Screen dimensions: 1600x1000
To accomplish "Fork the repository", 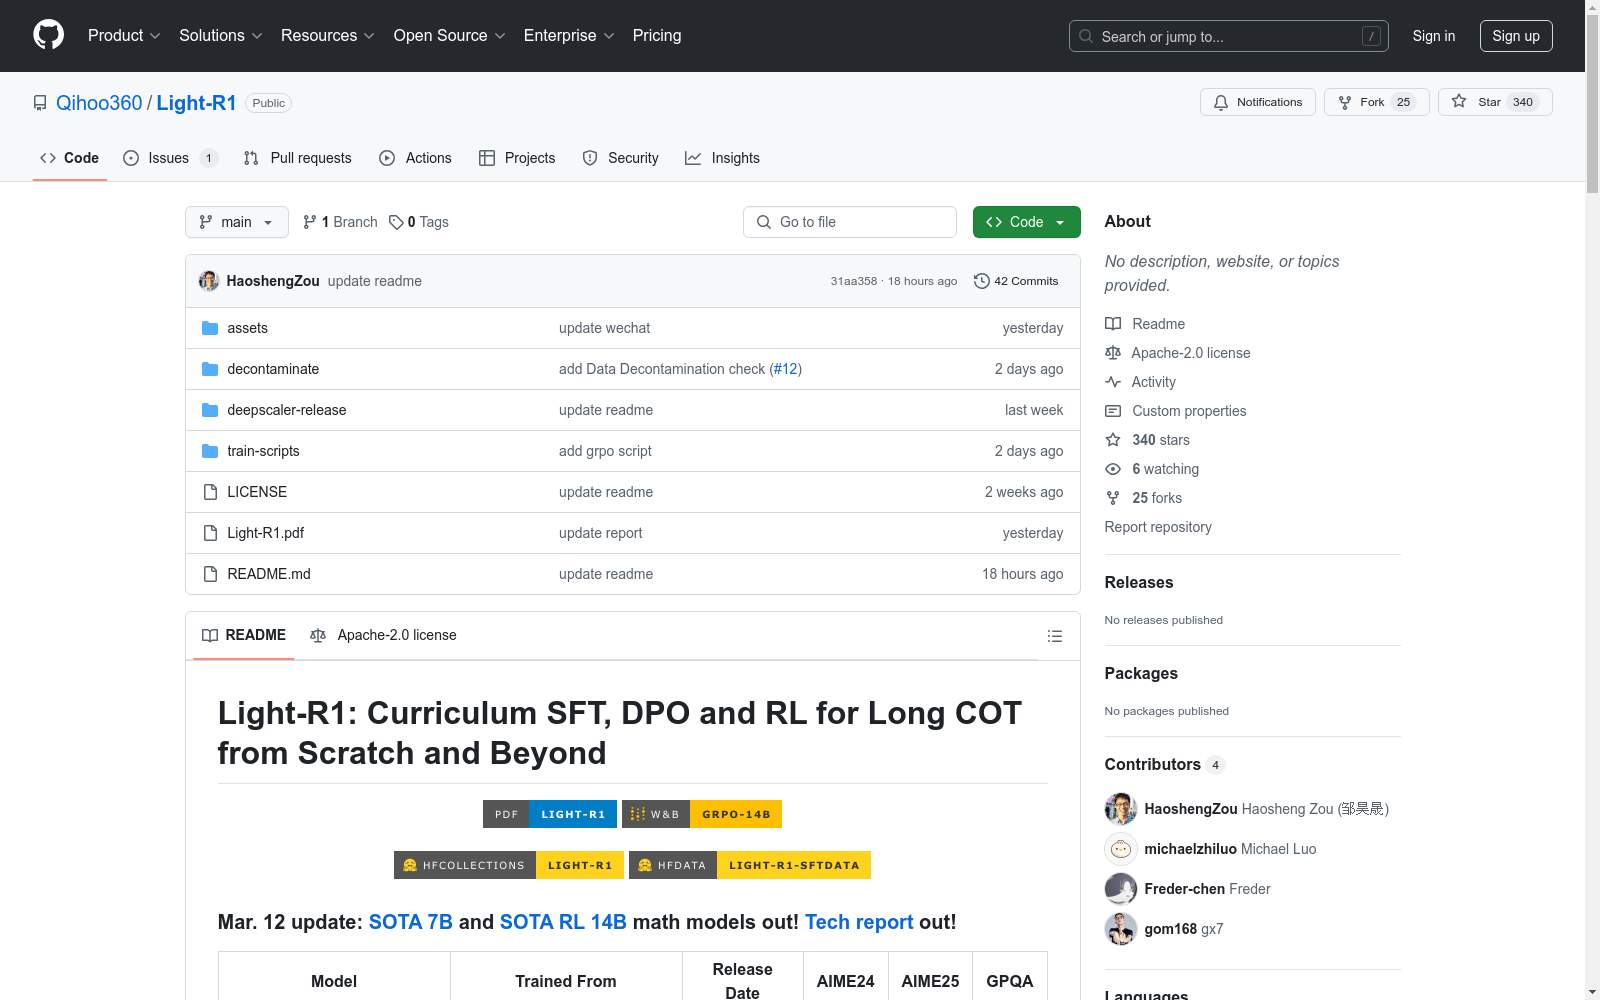I will (x=1377, y=102).
